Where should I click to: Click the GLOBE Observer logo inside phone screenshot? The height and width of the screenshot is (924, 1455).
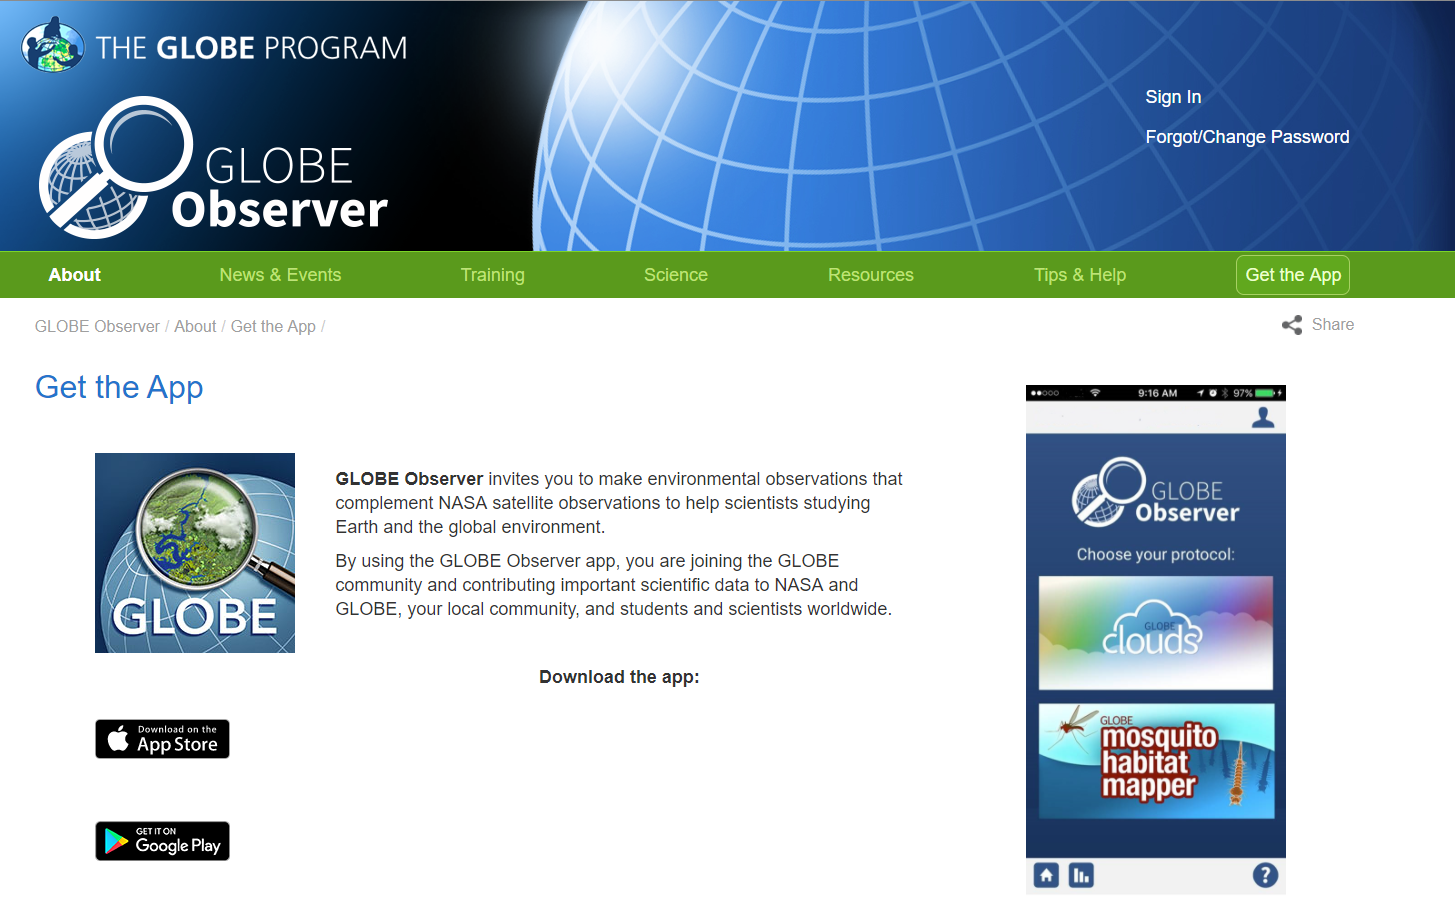(x=1156, y=492)
